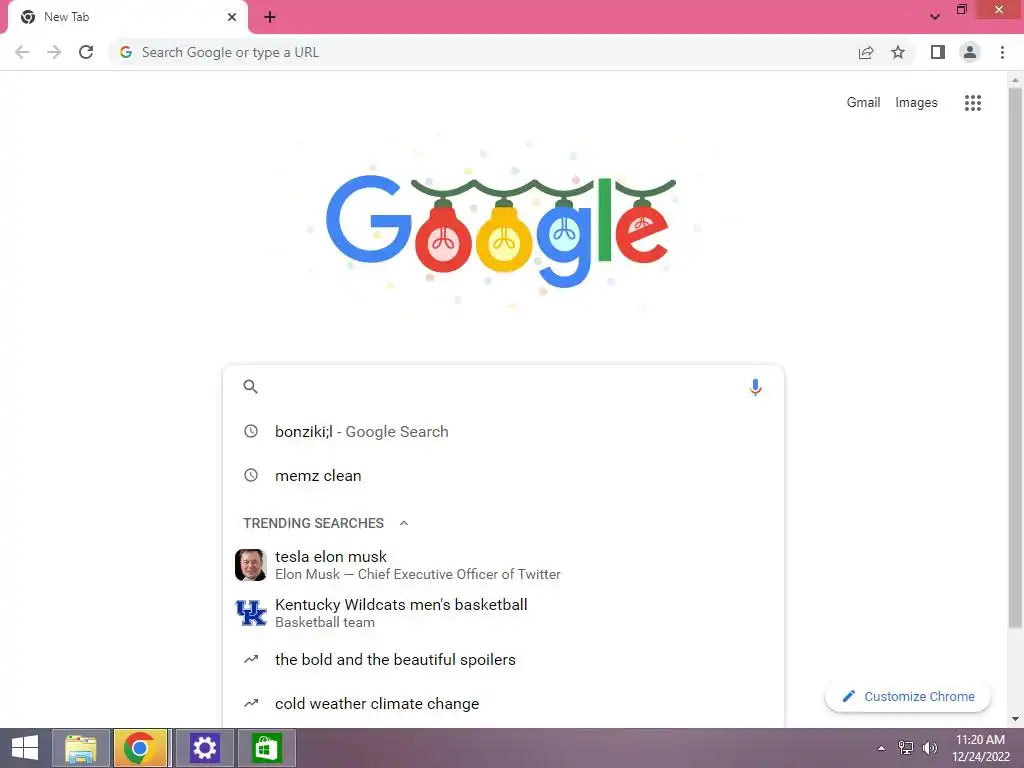The height and width of the screenshot is (768, 1024).
Task: Choose the 'tesla elon musk' trending search
Action: coord(503,565)
